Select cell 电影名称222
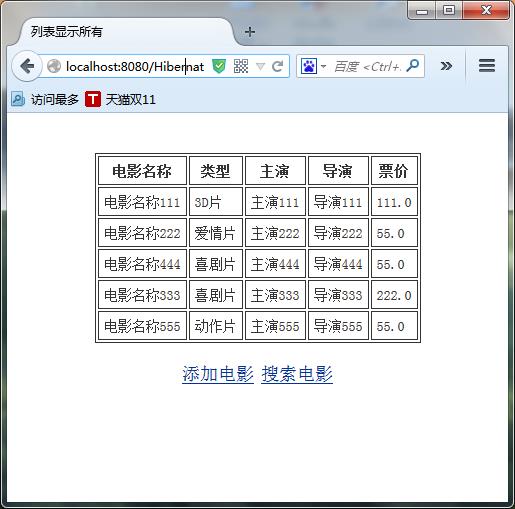 [x=142, y=233]
